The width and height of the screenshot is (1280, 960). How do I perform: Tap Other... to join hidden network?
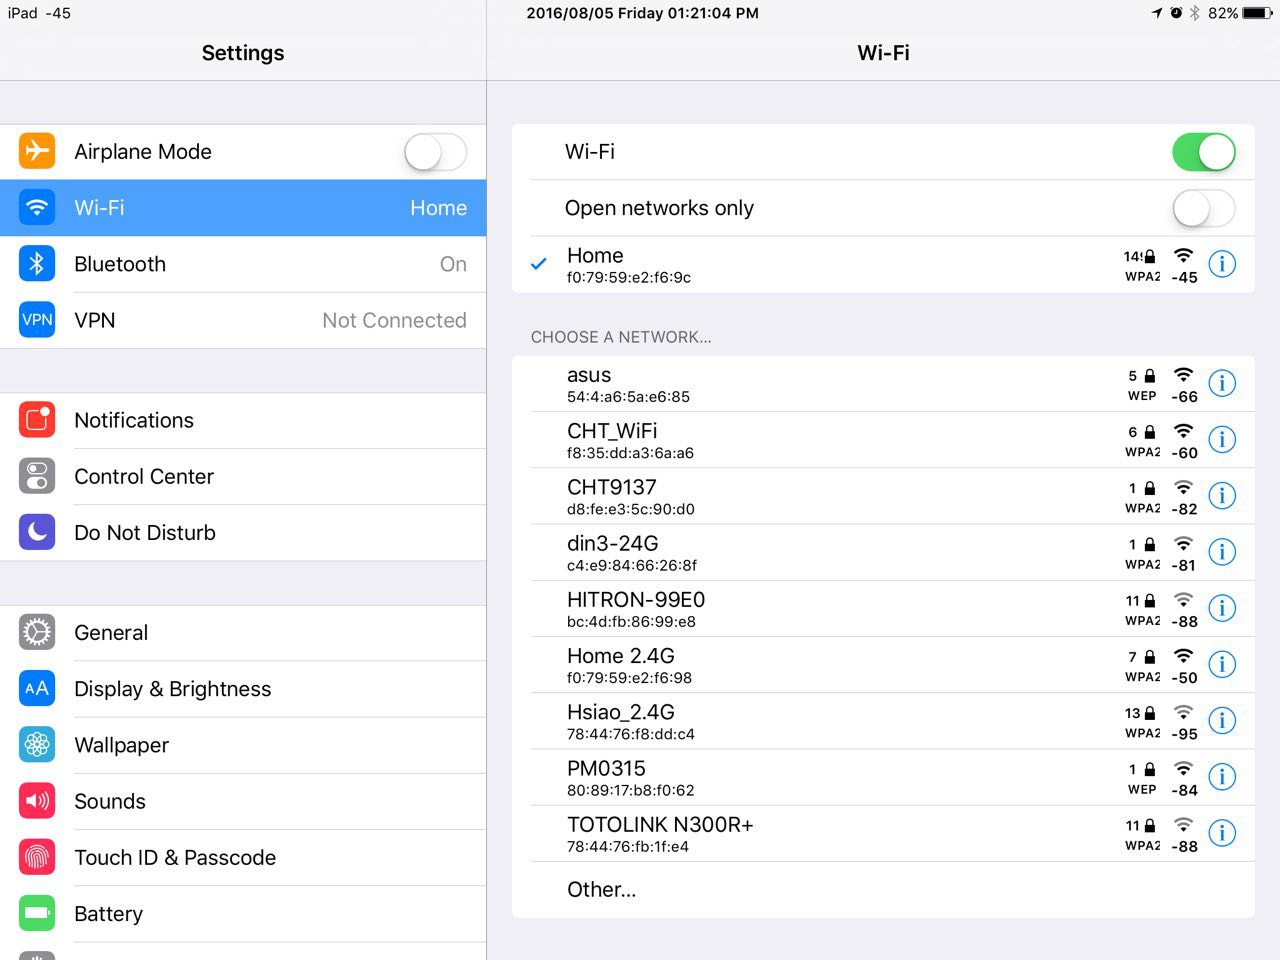(x=602, y=889)
